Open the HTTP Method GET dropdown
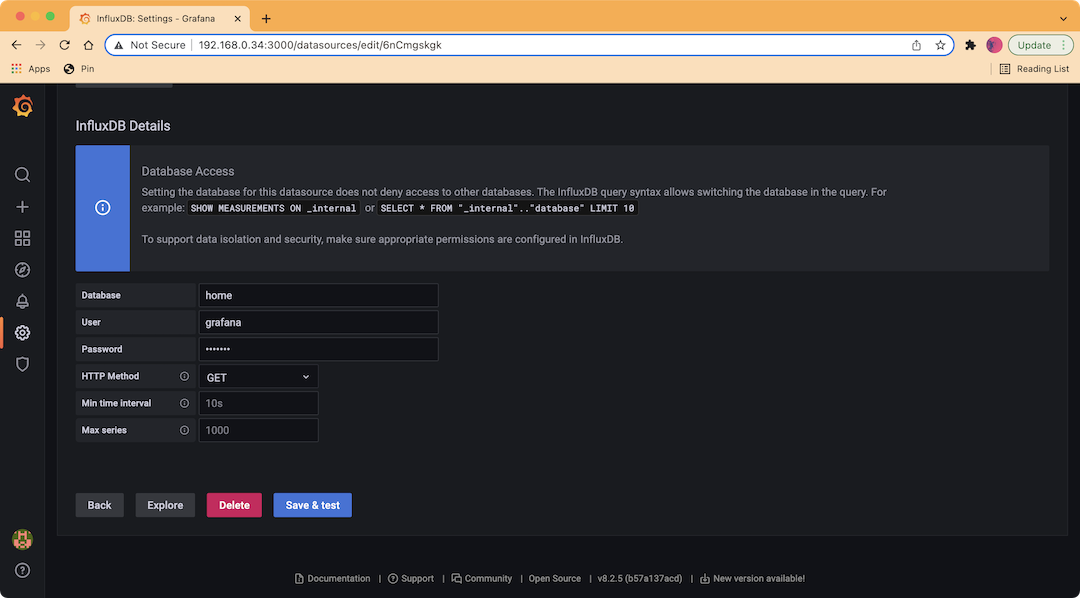This screenshot has height=598, width=1080. click(258, 376)
